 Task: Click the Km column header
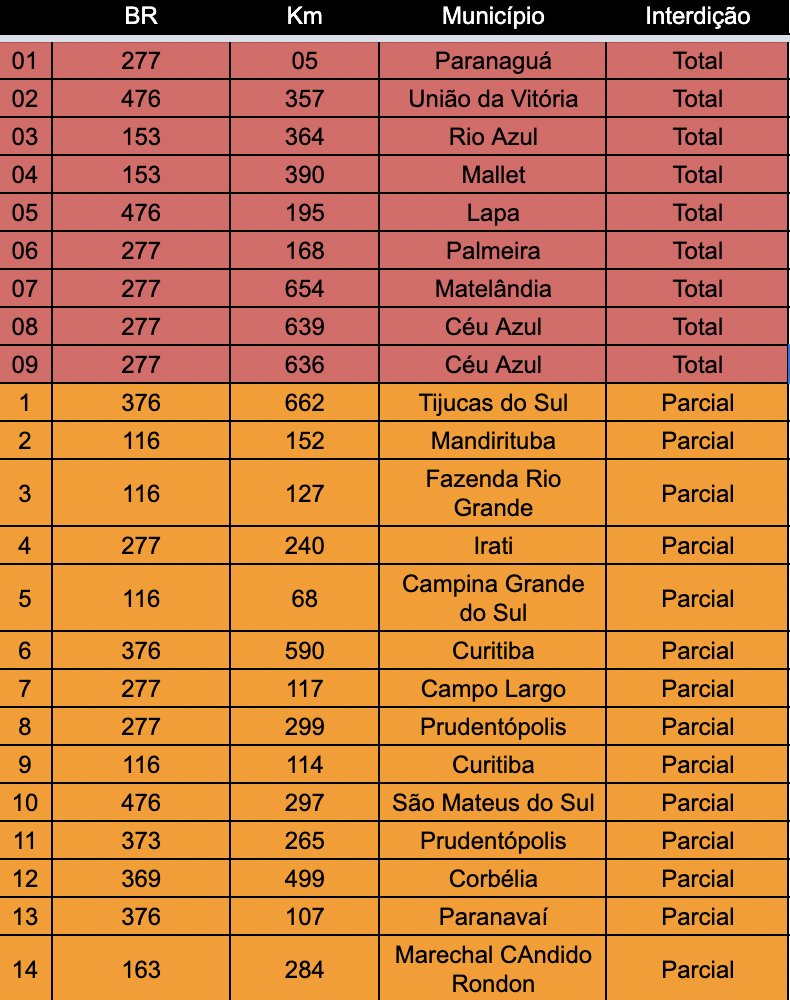coord(304,16)
